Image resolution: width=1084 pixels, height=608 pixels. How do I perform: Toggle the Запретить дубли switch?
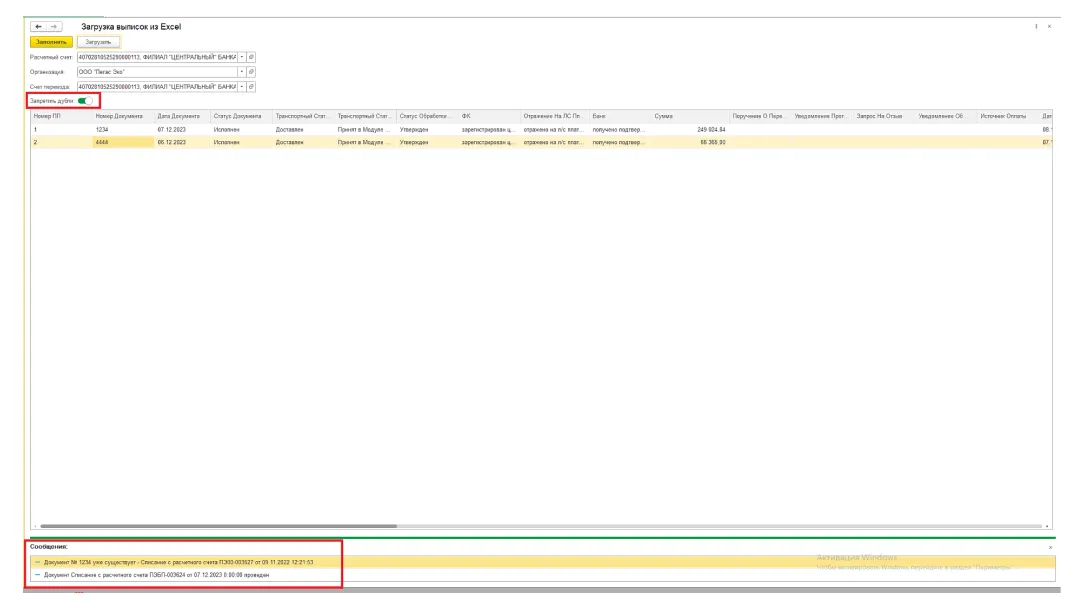(85, 101)
